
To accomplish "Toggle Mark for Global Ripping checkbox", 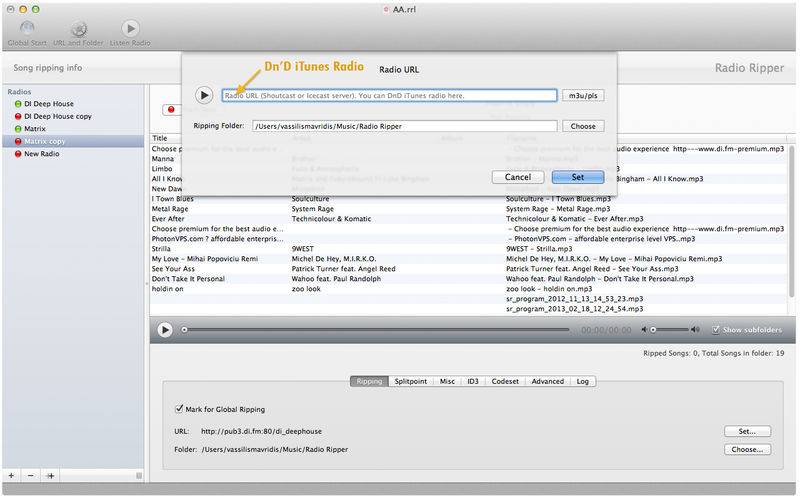I will 179,409.
